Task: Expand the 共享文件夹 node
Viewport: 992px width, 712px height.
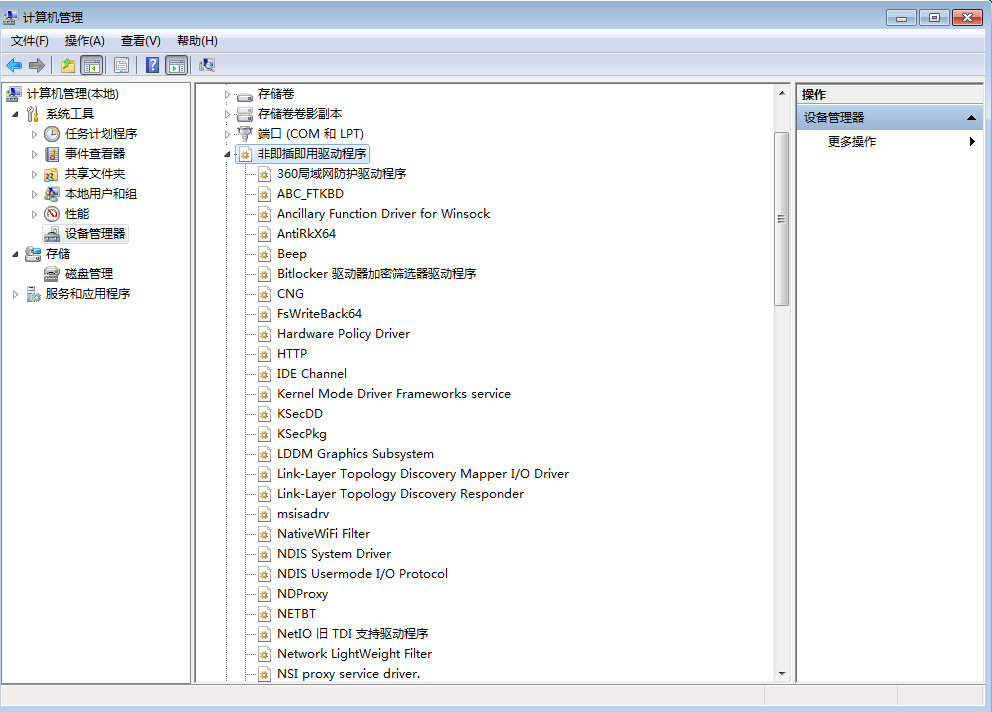Action: coord(34,174)
